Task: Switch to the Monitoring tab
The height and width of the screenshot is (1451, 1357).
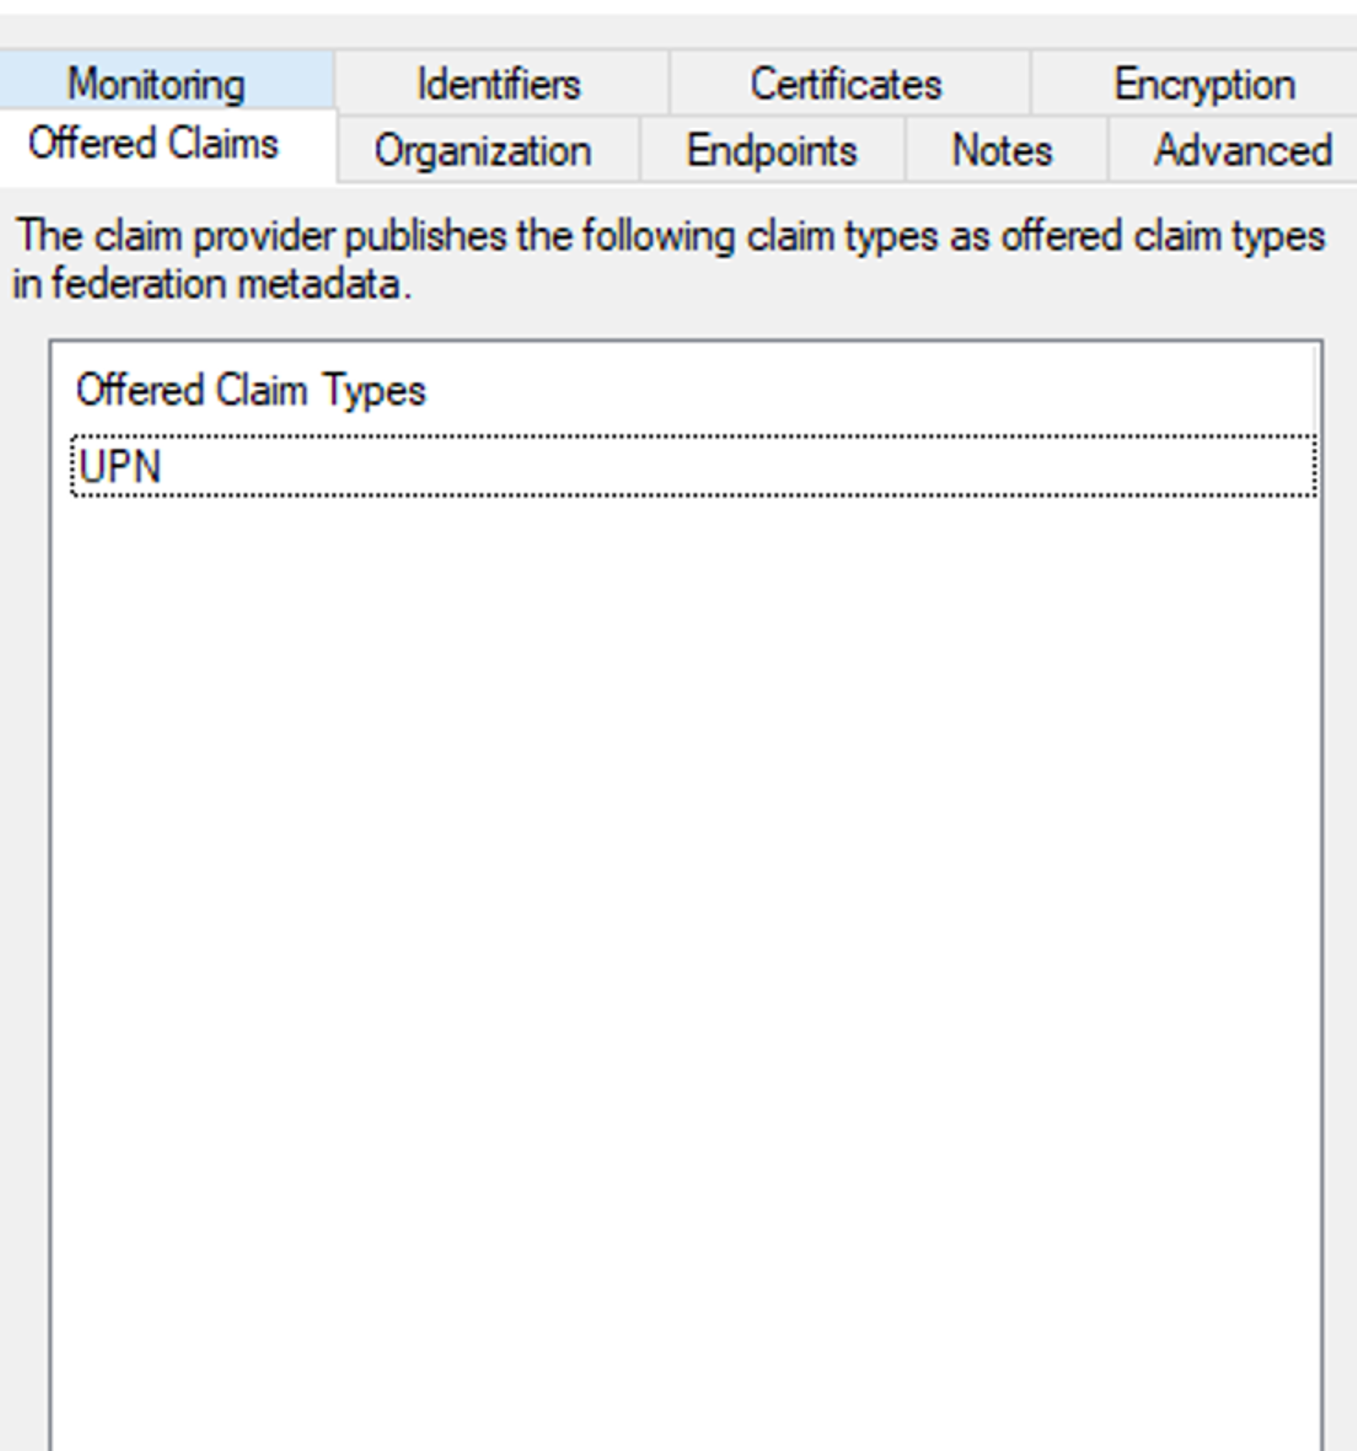Action: pos(156,84)
